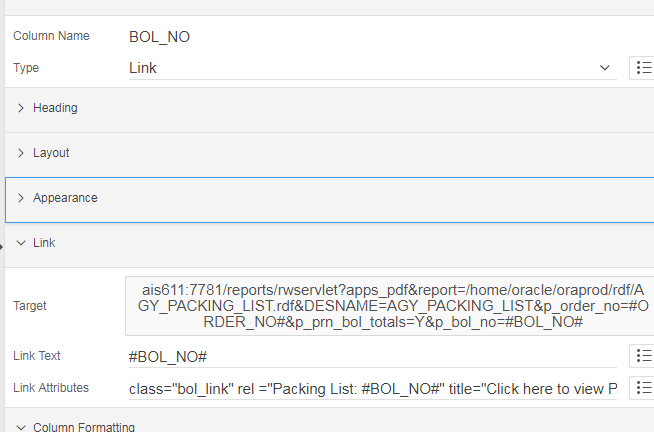This screenshot has height=432, width=654.
Task: Click the Column Name label
Action: point(51,36)
